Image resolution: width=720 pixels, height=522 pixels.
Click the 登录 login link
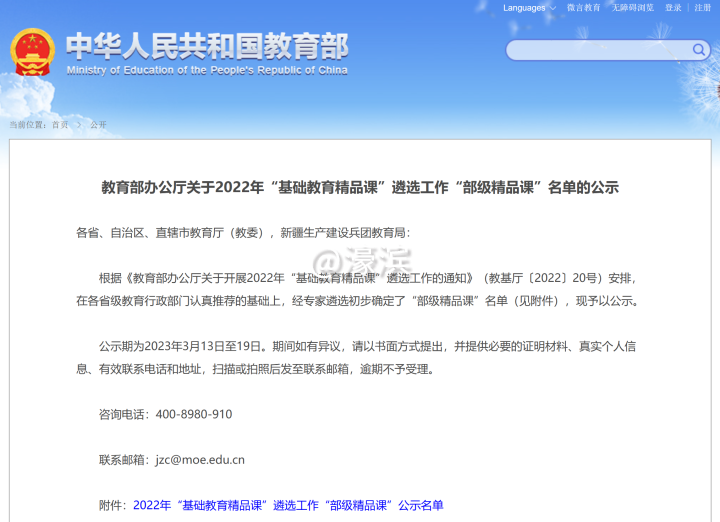pos(673,8)
